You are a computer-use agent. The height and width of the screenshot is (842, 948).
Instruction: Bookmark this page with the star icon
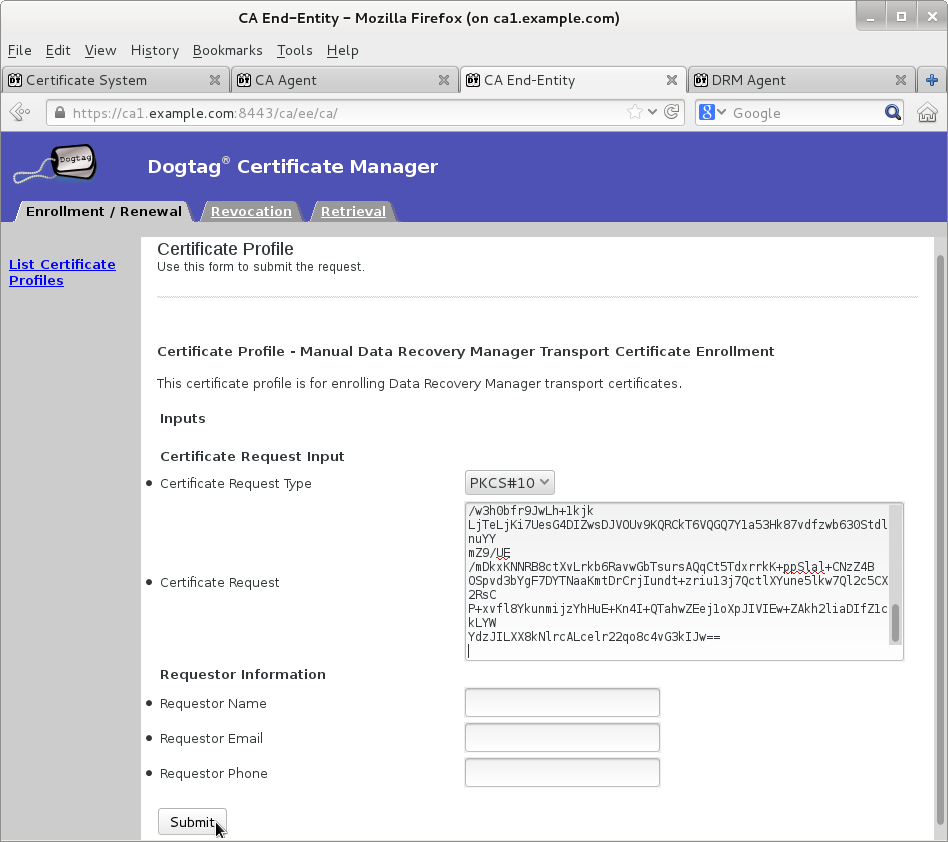point(634,112)
